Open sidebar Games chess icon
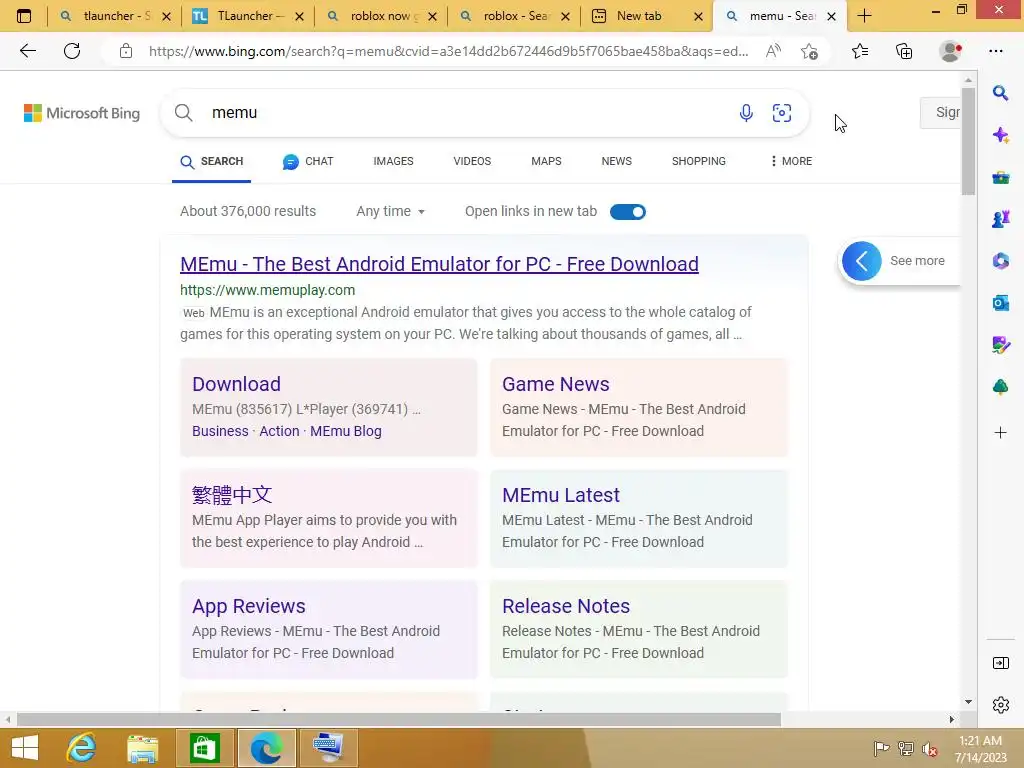1024x768 pixels. pyautogui.click(x=1000, y=219)
